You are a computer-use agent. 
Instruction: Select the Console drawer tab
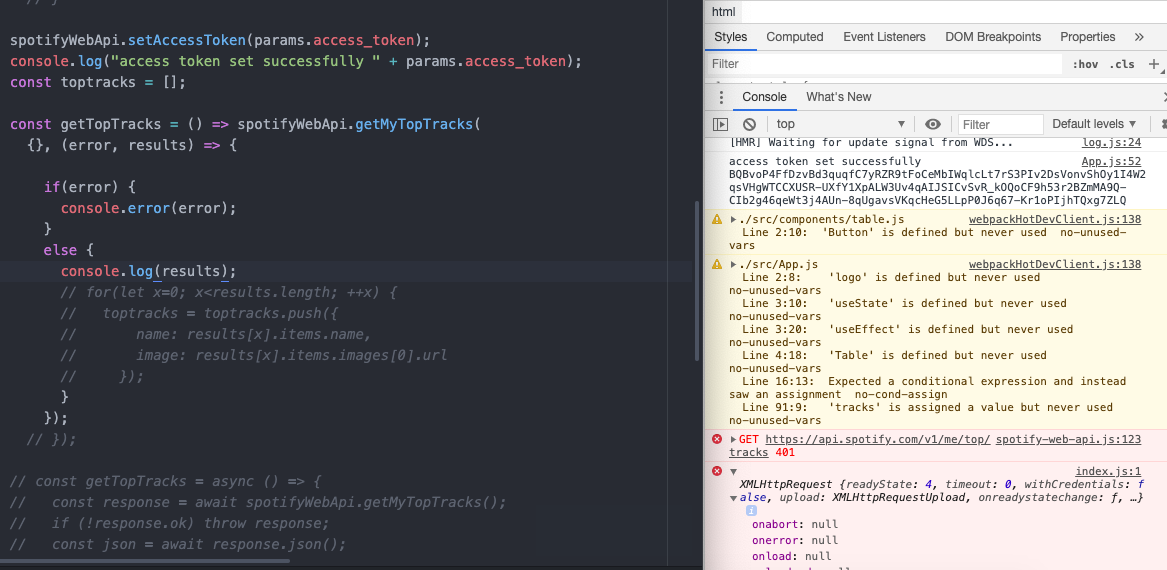coord(764,97)
